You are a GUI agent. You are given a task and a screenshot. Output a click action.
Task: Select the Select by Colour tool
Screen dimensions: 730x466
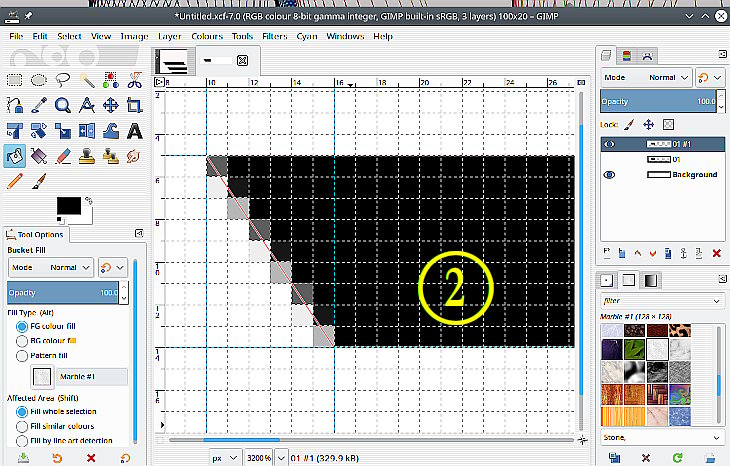pos(111,80)
